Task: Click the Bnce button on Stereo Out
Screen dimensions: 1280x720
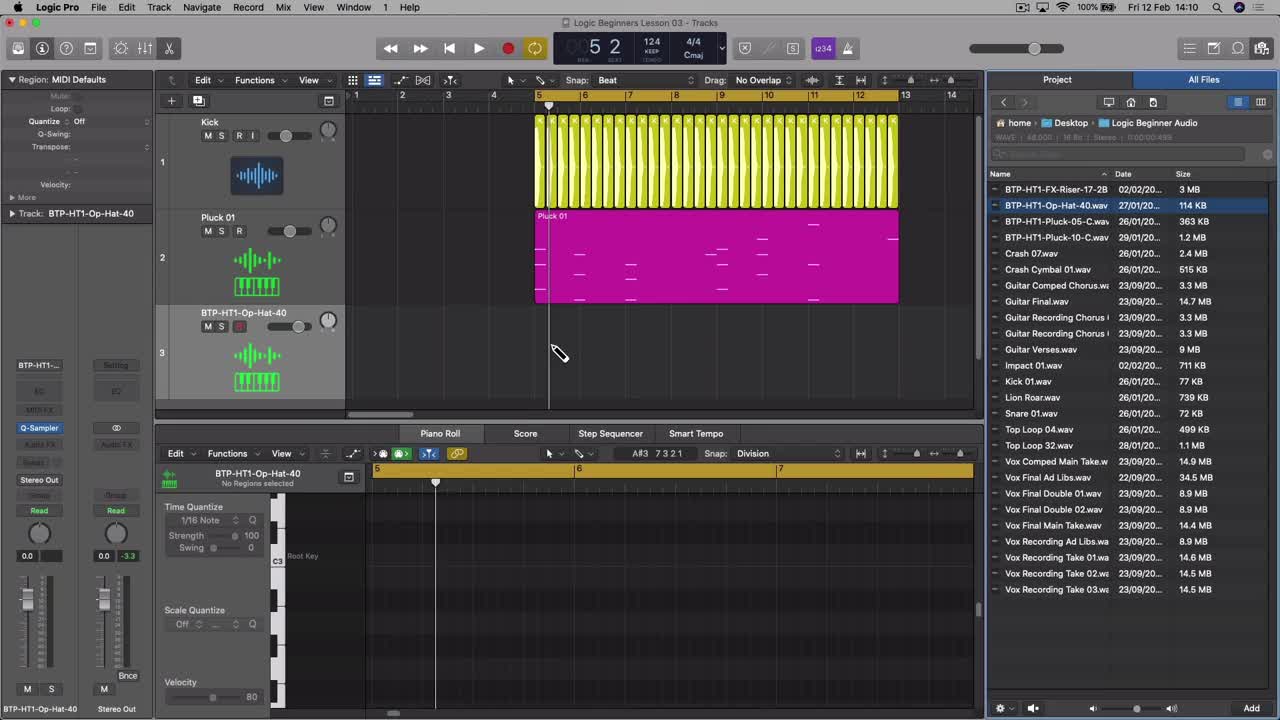Action: (x=128, y=676)
